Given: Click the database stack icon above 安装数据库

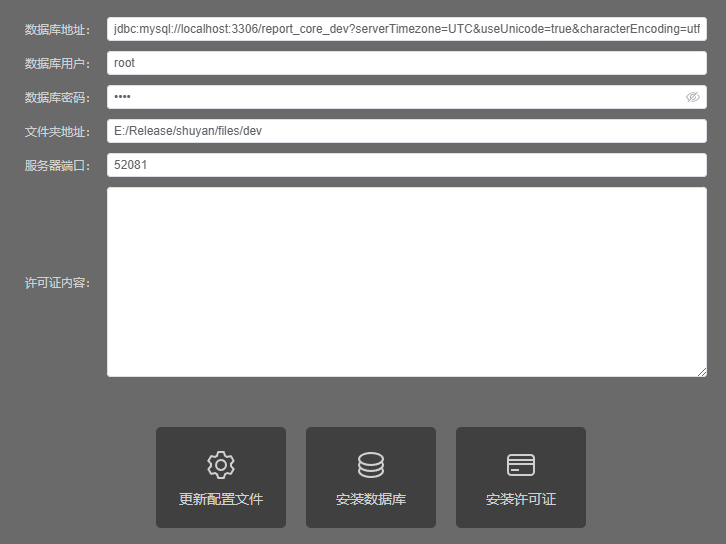Looking at the screenshot, I should pos(371,465).
